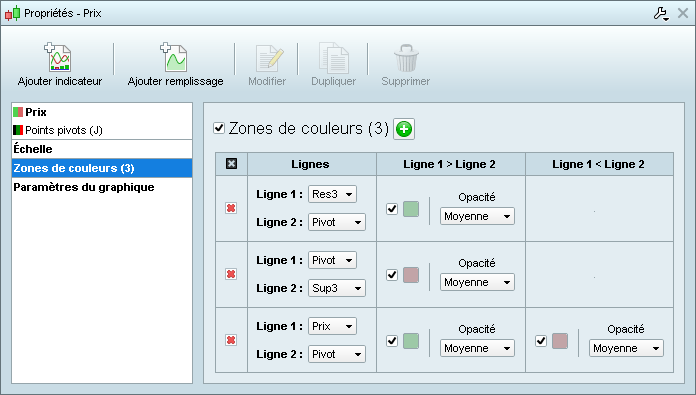Click the Zones de couleurs (3) heading

click(309, 128)
